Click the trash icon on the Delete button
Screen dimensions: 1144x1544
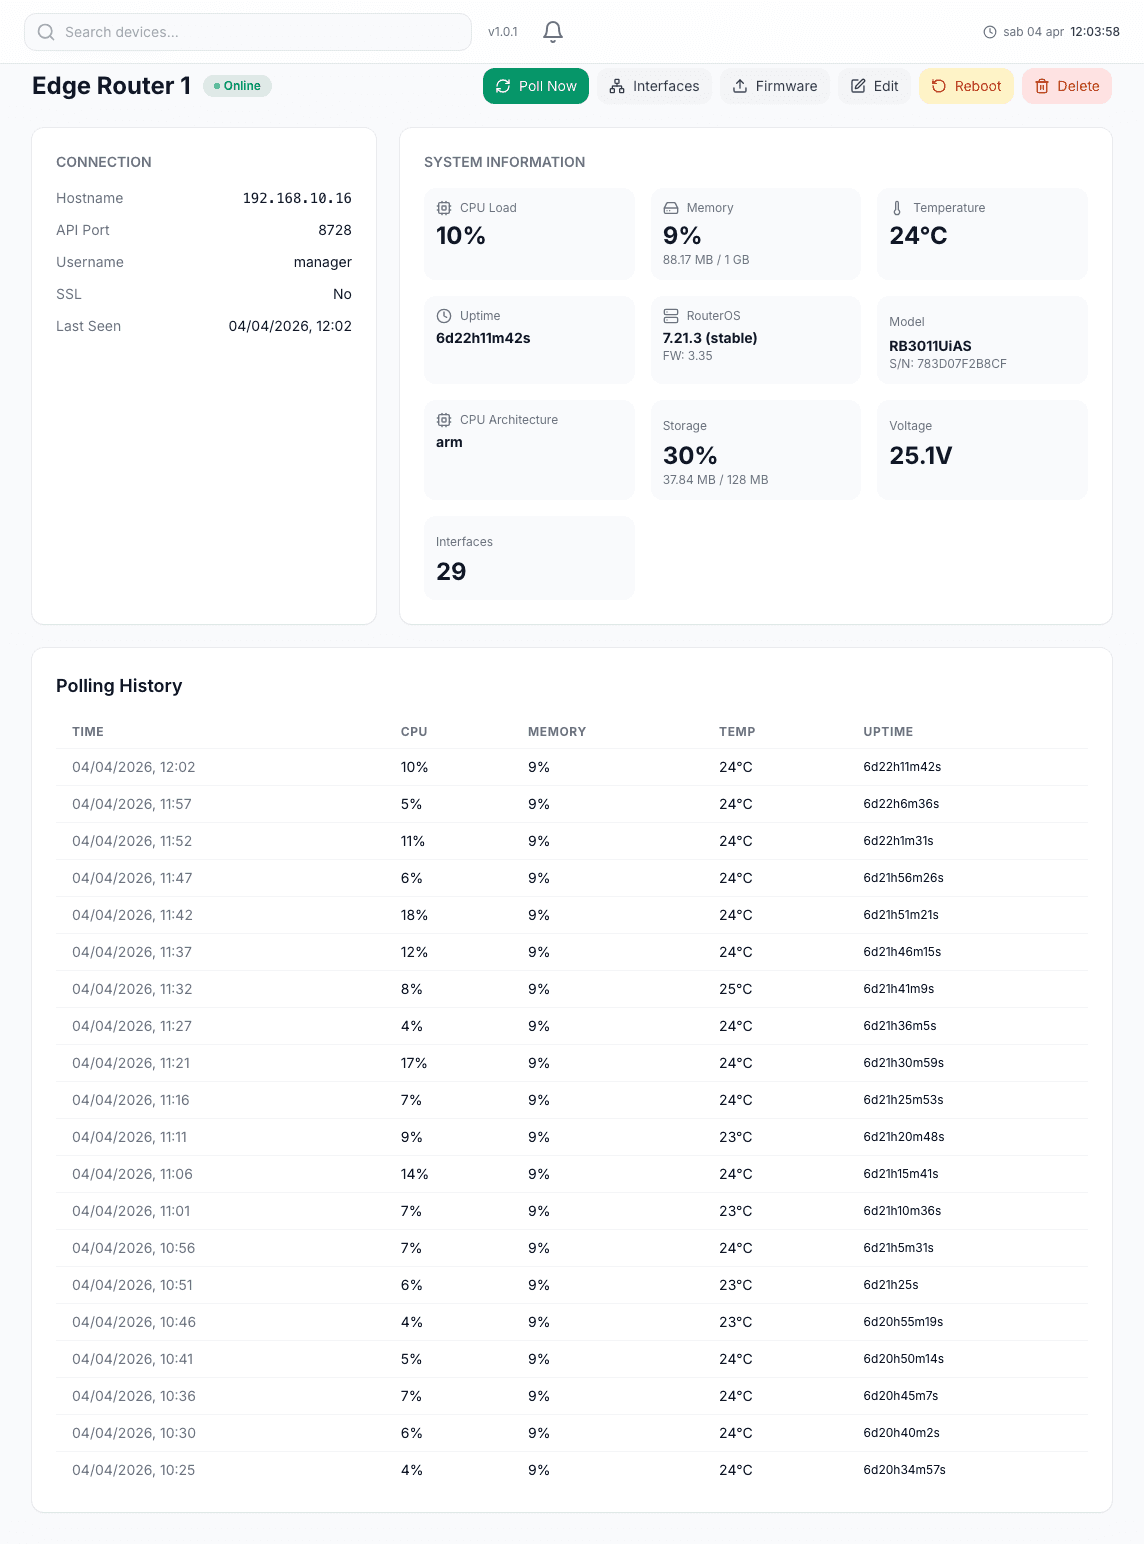coord(1043,86)
